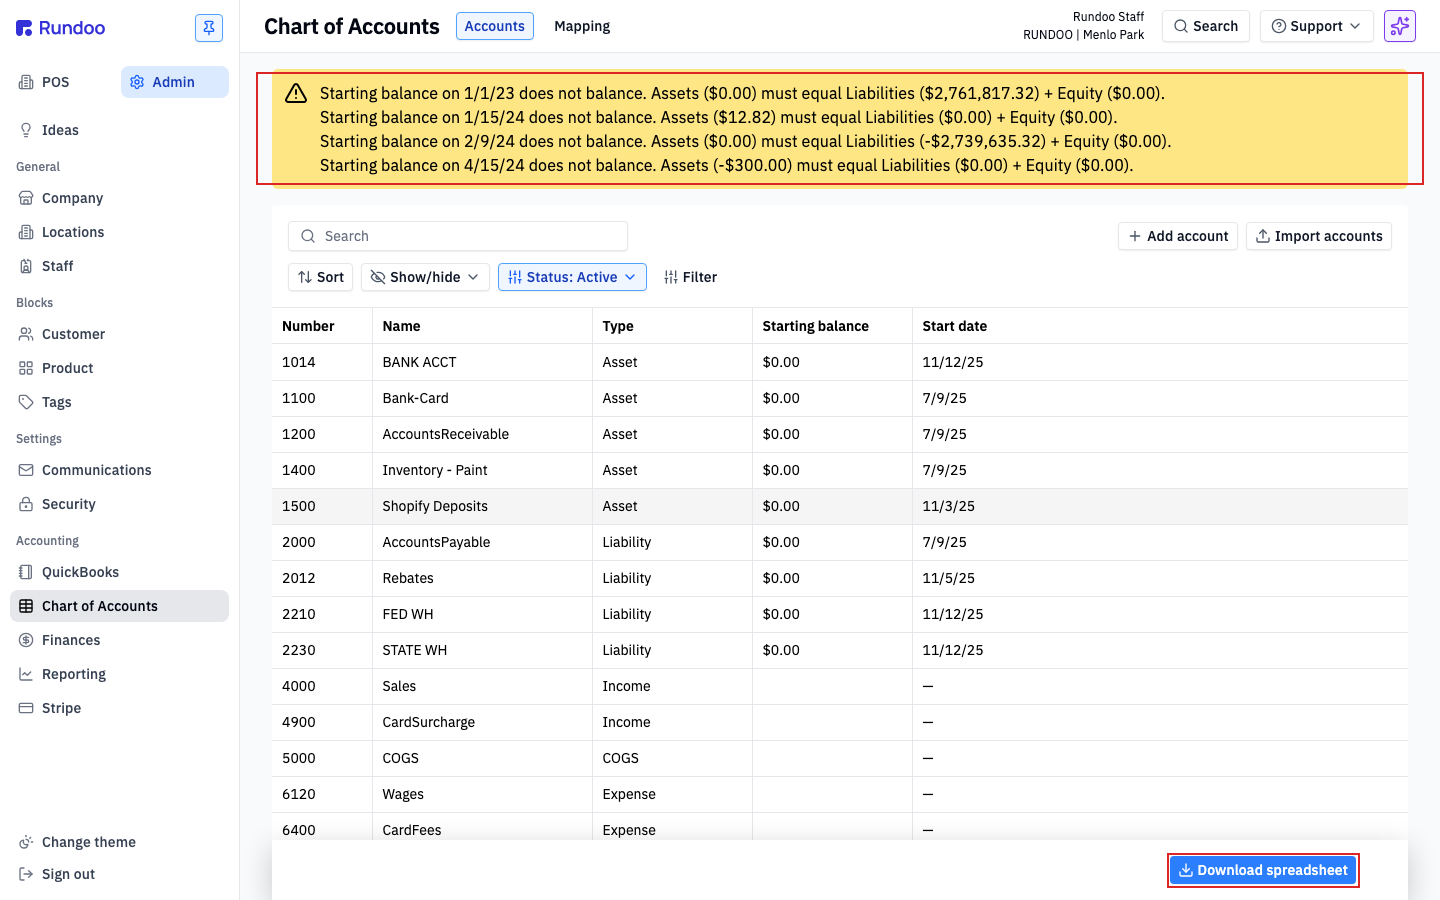Click Import accounts button
Viewport: 1440px width, 900px height.
point(1319,236)
